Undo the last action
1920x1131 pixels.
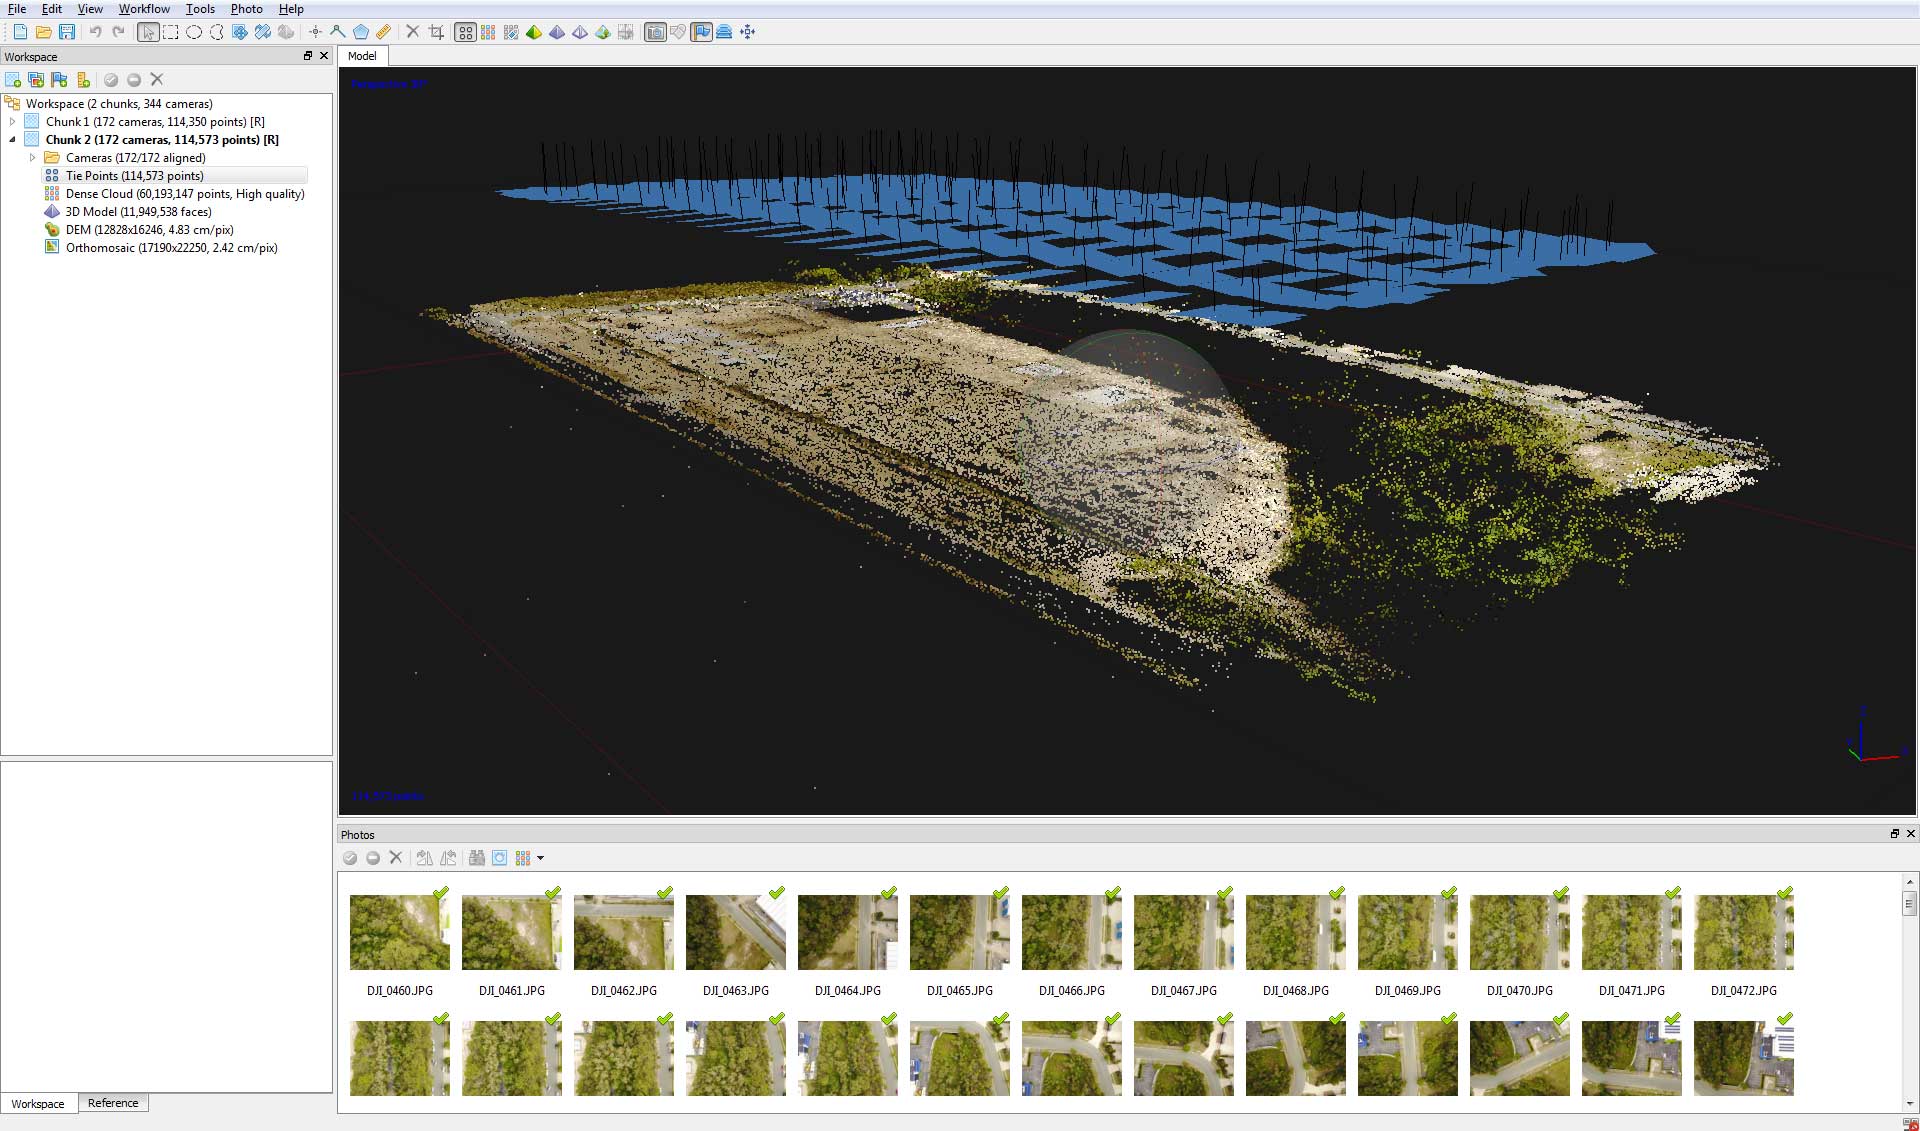[x=95, y=32]
